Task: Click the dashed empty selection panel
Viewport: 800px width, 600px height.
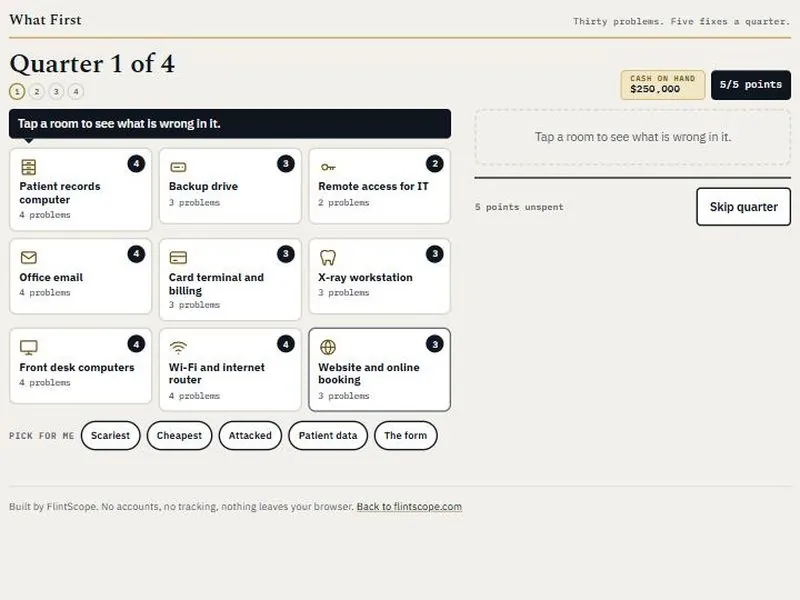Action: tap(633, 137)
